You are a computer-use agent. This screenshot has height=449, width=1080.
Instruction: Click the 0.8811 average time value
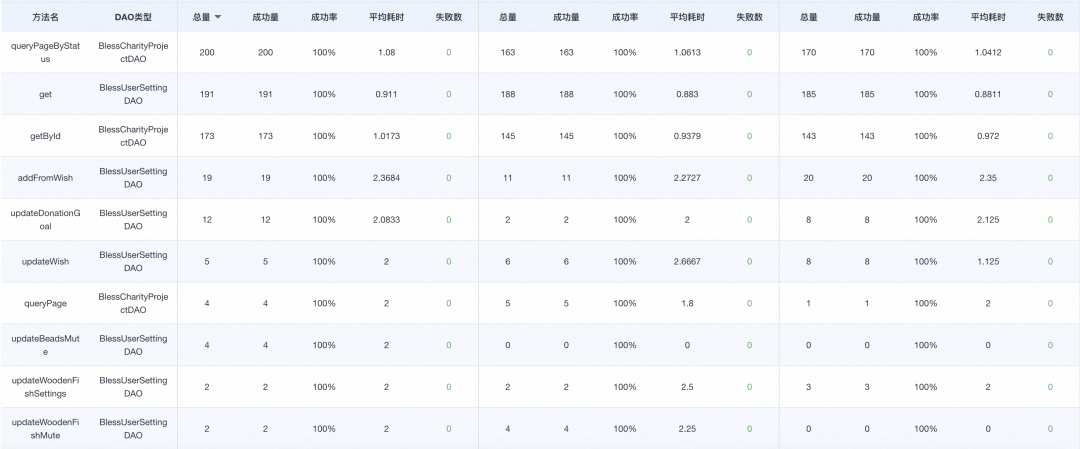click(x=988, y=94)
